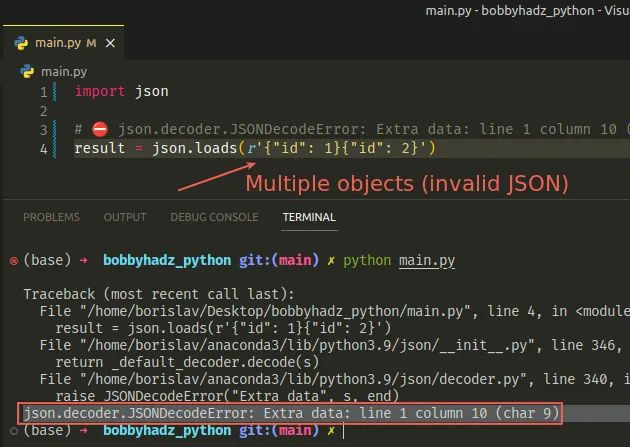The width and height of the screenshot is (630, 447).
Task: Click line number 1 in the gutter
Action: coord(44,92)
